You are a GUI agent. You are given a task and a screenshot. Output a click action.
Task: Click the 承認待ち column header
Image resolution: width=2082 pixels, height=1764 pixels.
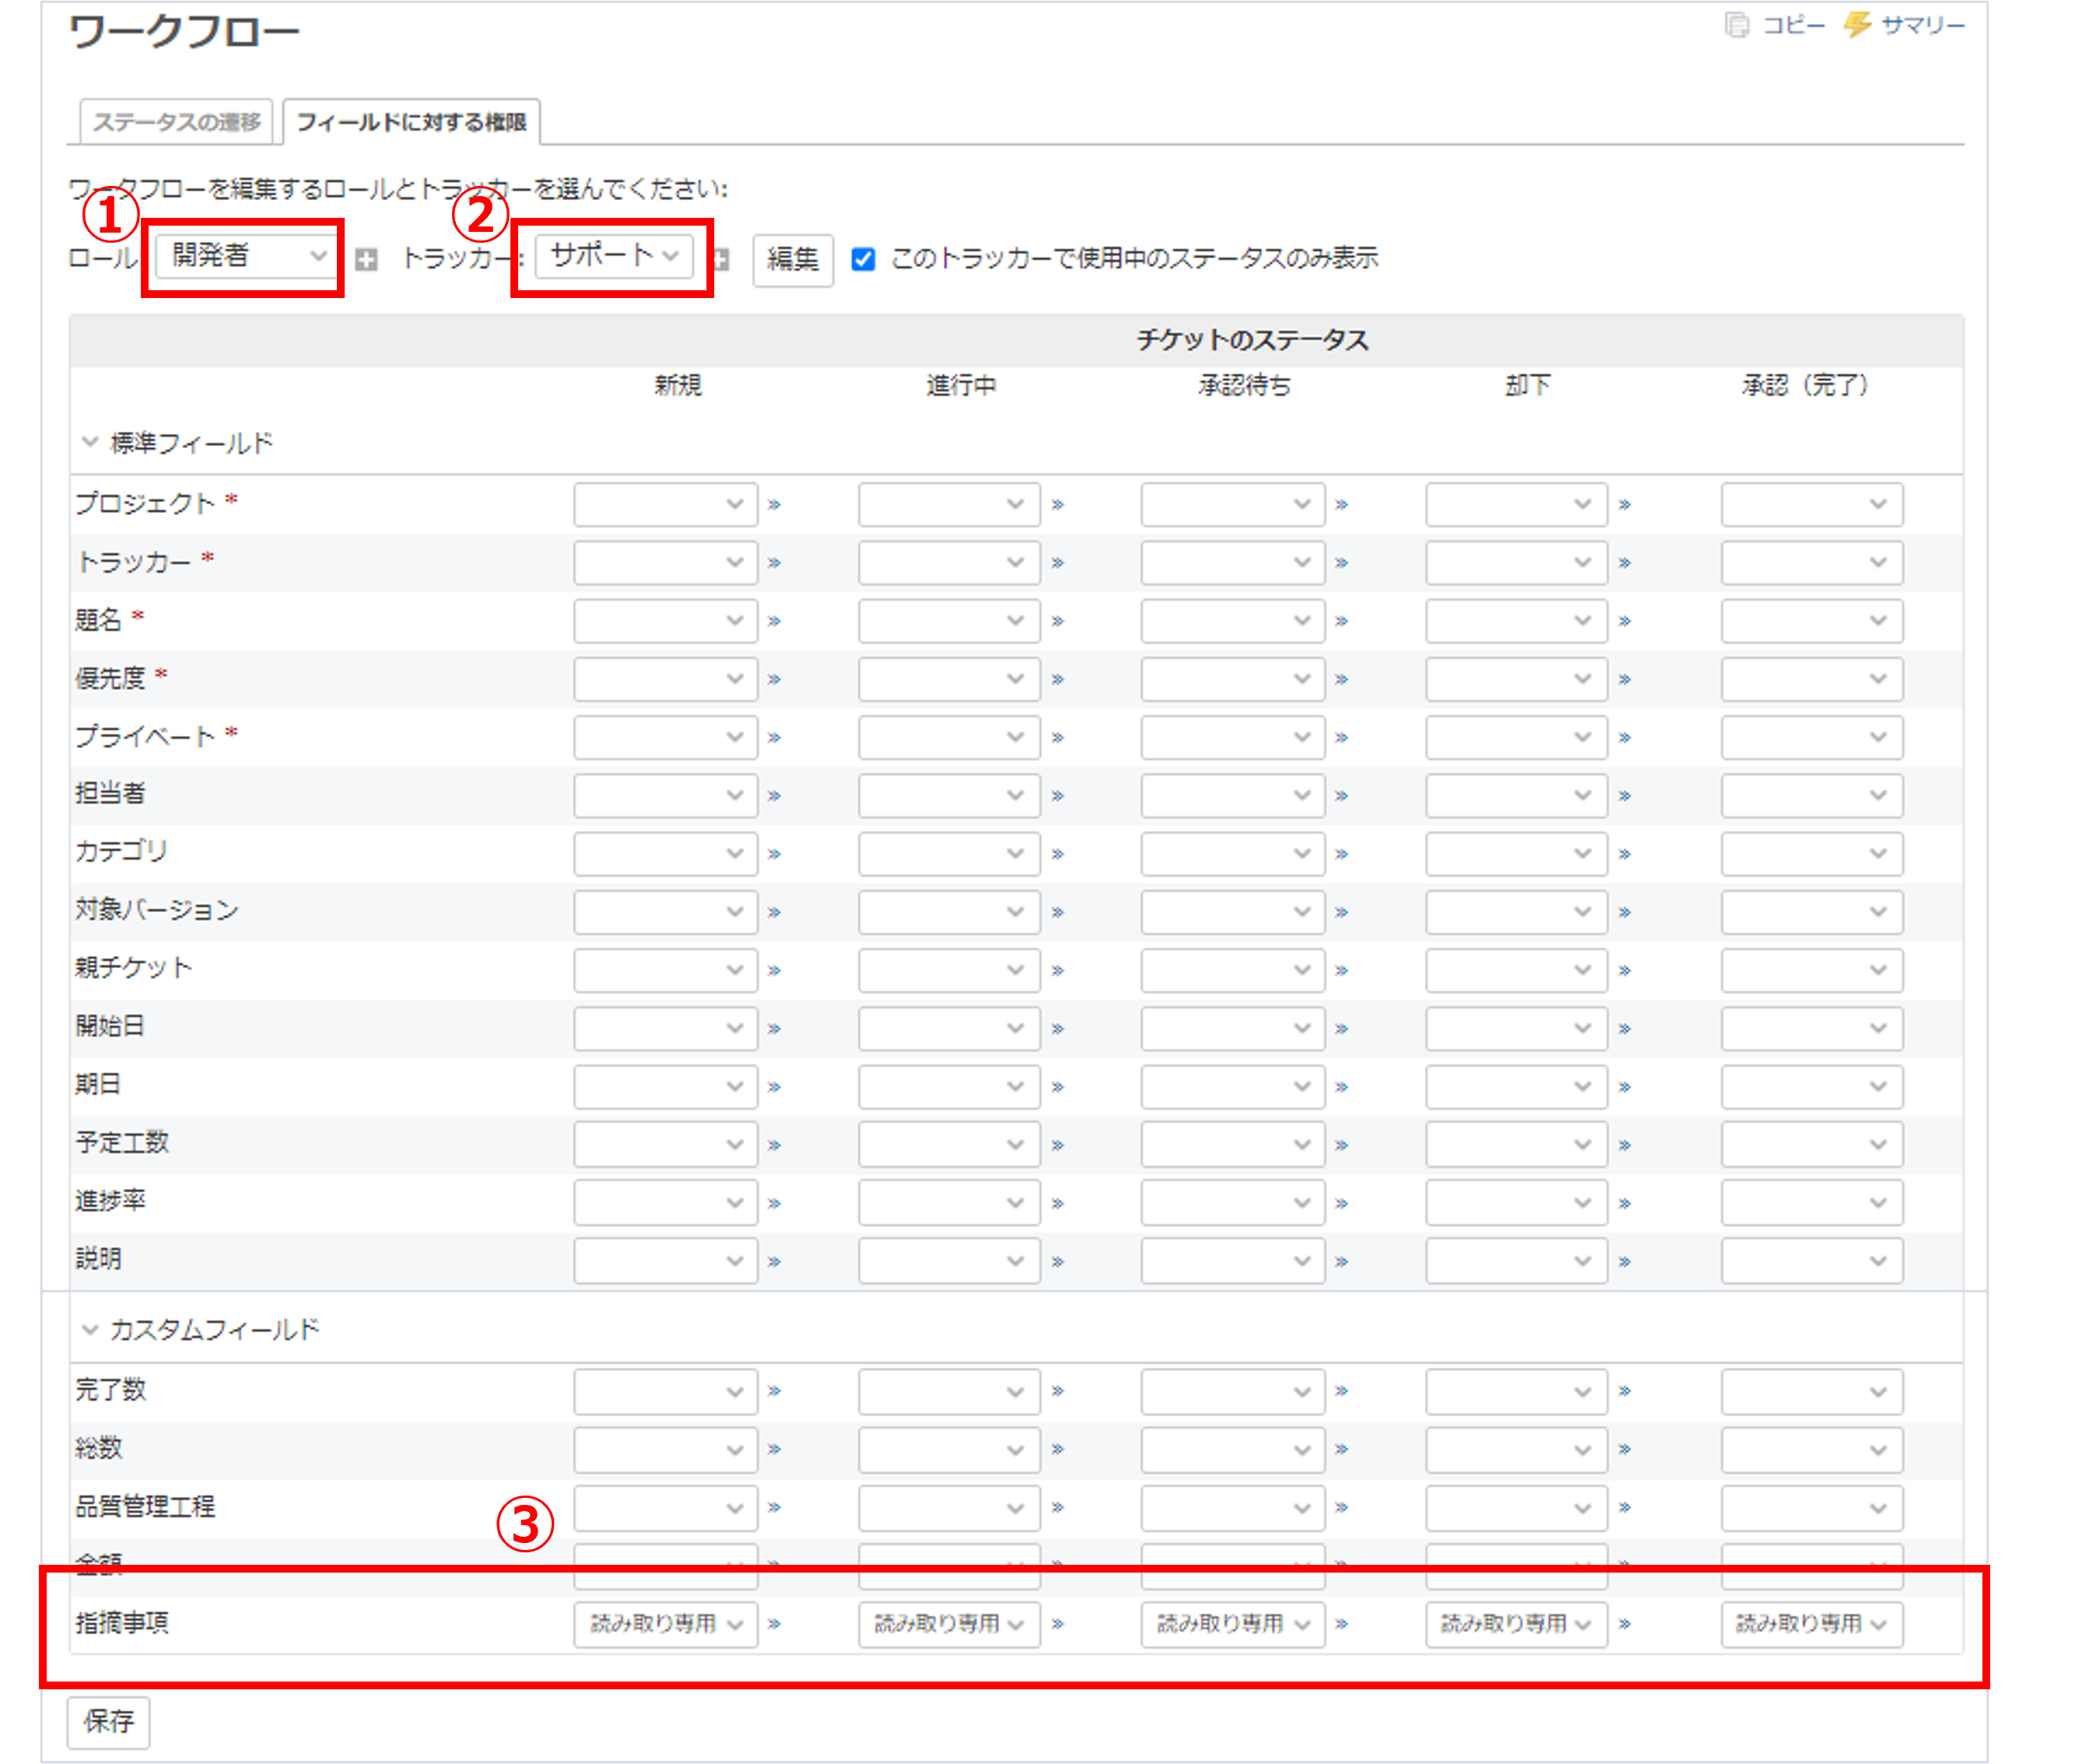click(1245, 386)
